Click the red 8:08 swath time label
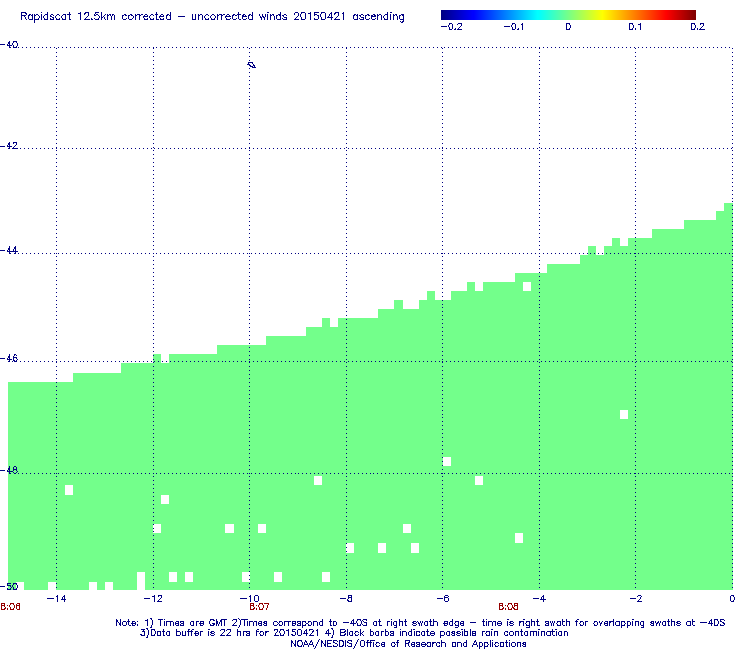Image resolution: width=740 pixels, height=650 pixels. (508, 607)
